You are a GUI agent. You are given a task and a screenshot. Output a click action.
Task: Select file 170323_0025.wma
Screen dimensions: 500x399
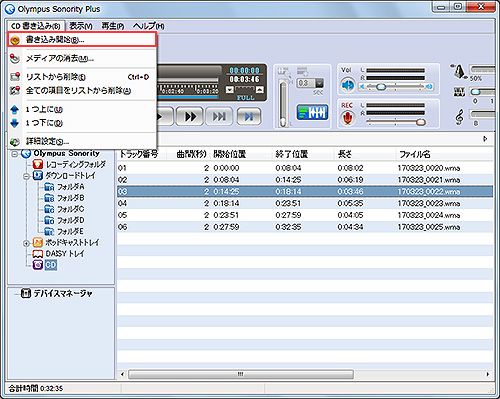[429, 227]
